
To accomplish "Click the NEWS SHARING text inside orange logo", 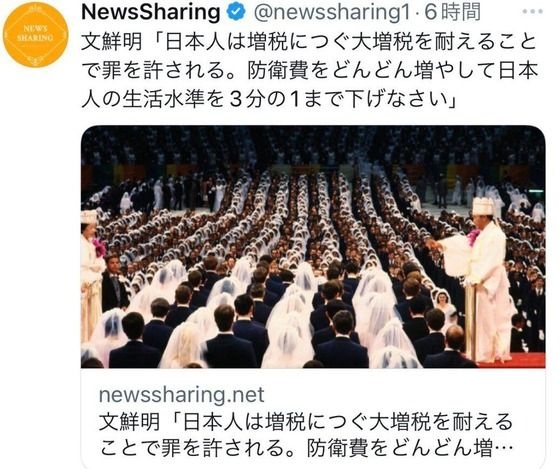I will tap(35, 34).
